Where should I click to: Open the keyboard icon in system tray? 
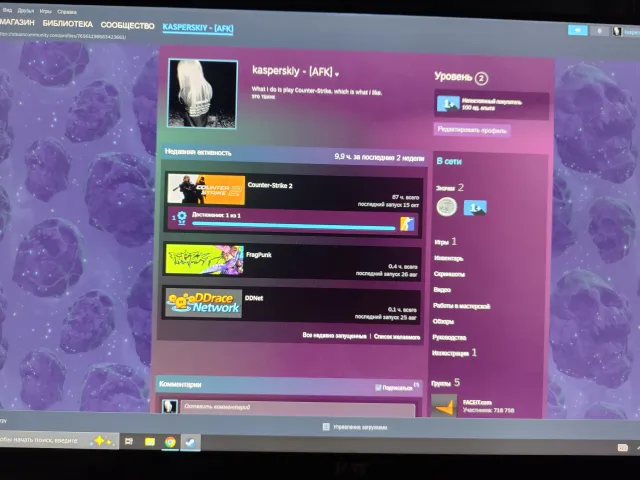click(622, 448)
